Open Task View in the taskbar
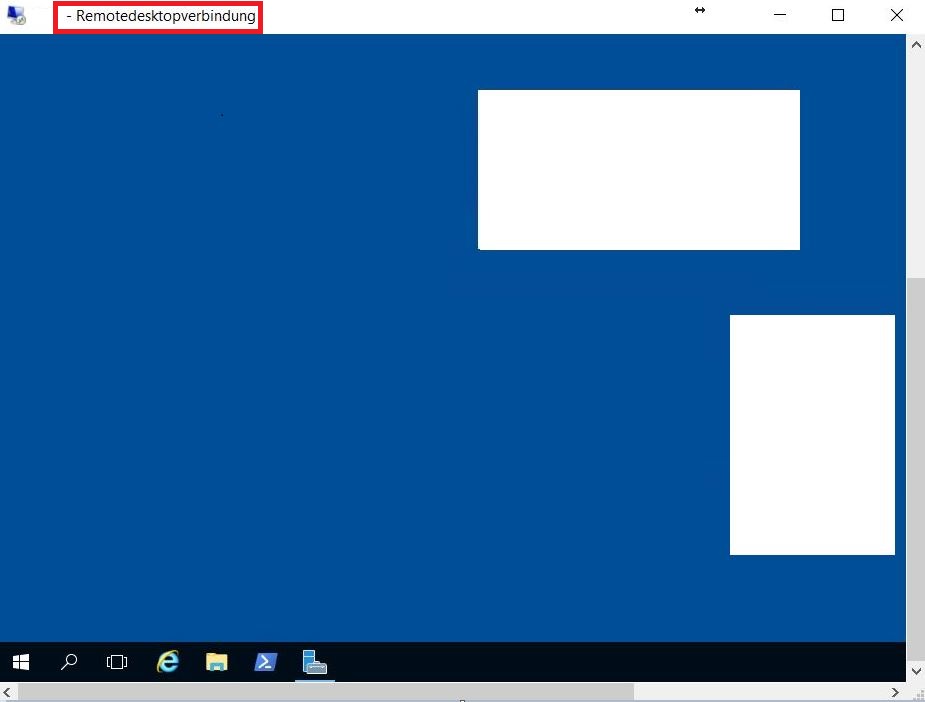Image resolution: width=925 pixels, height=702 pixels. click(117, 662)
